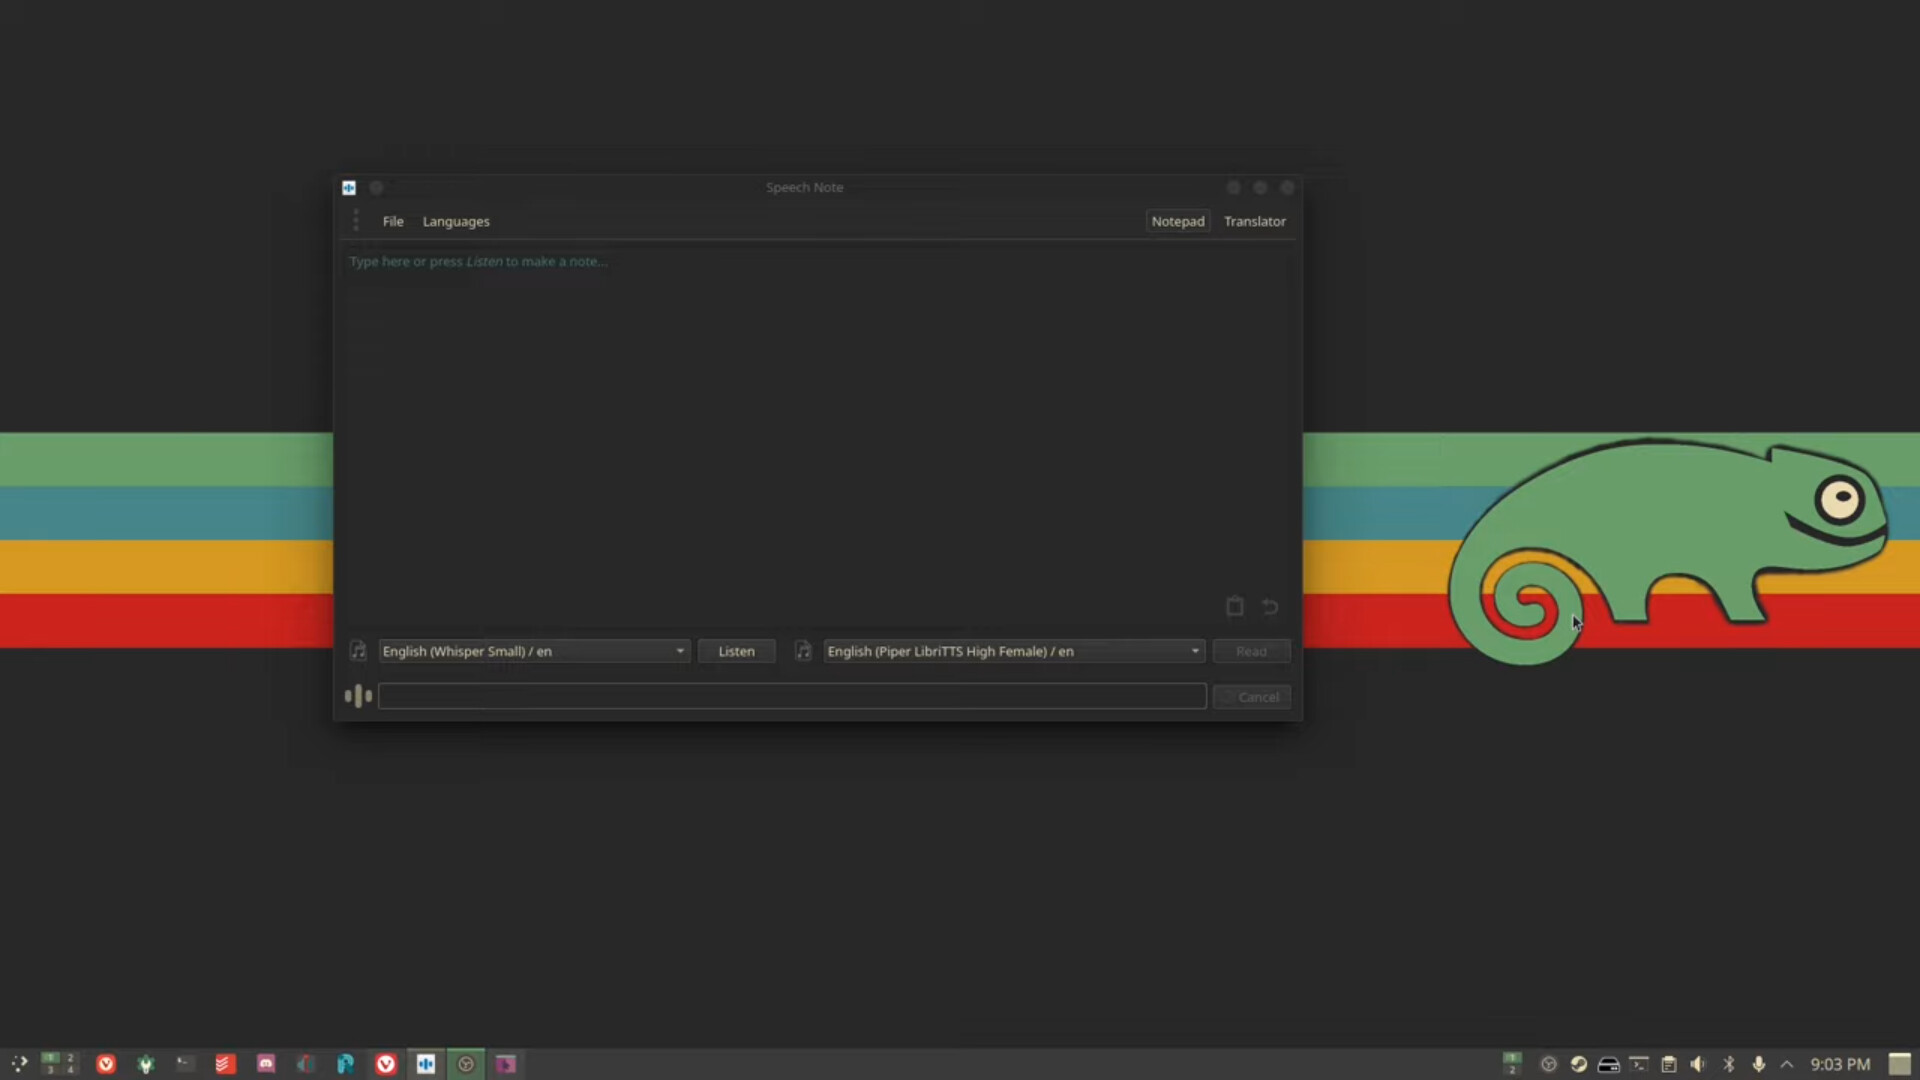Click the show desktop button at the taskbar end
This screenshot has height=1080, width=1920.
click(1899, 1064)
